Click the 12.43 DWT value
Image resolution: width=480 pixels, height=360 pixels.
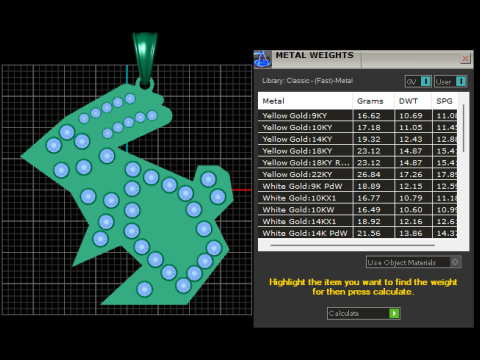pos(411,139)
